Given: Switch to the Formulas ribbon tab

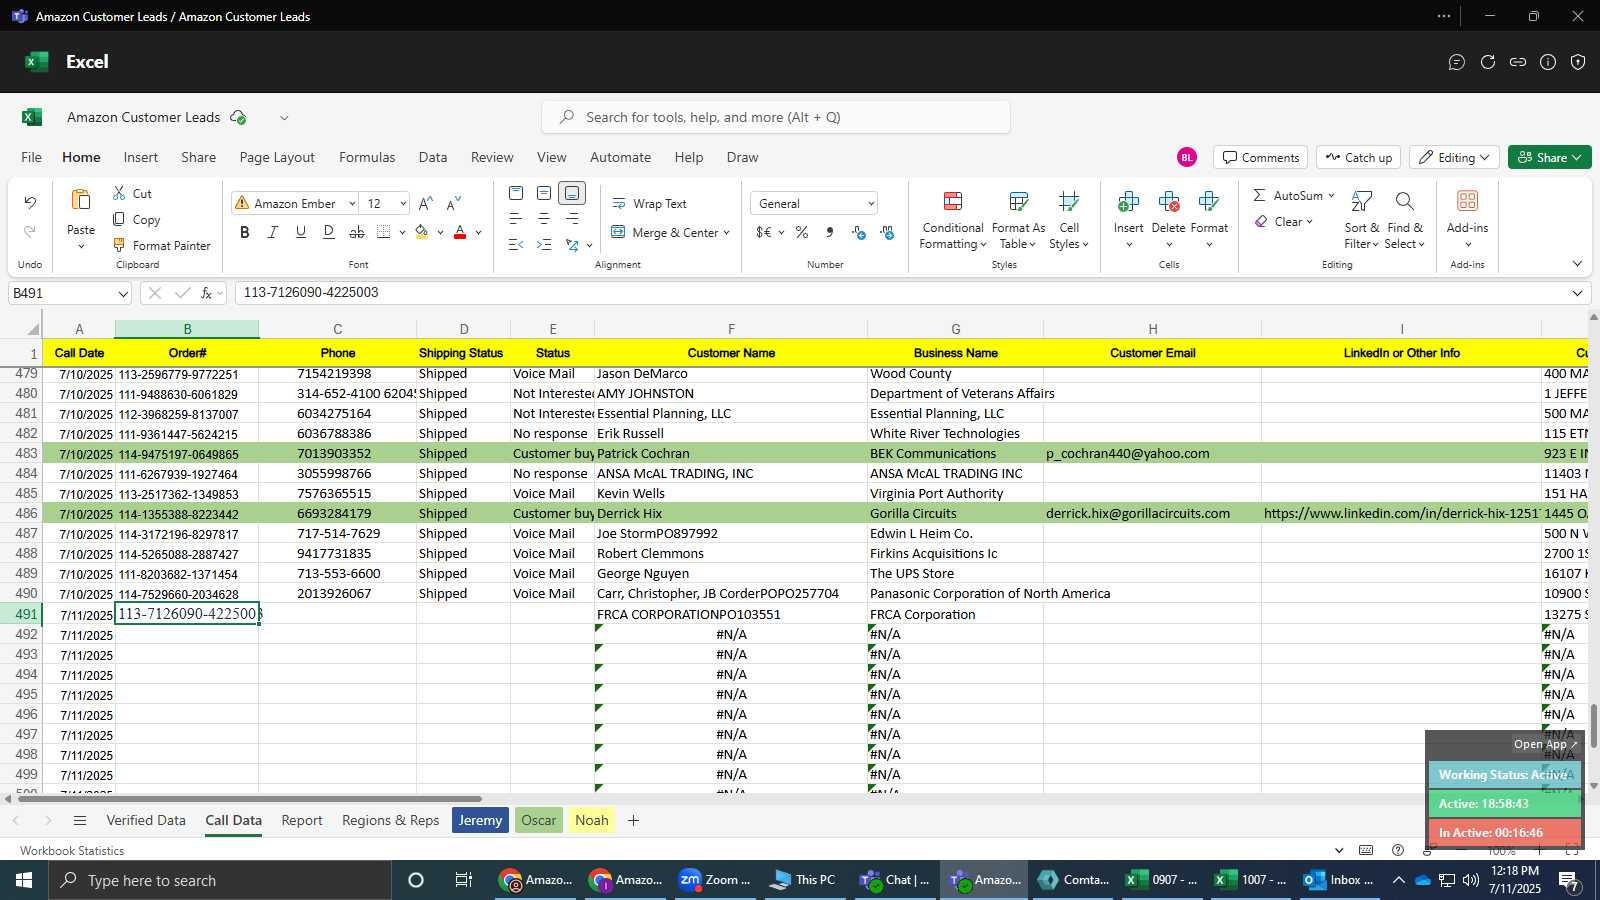Looking at the screenshot, I should (367, 157).
